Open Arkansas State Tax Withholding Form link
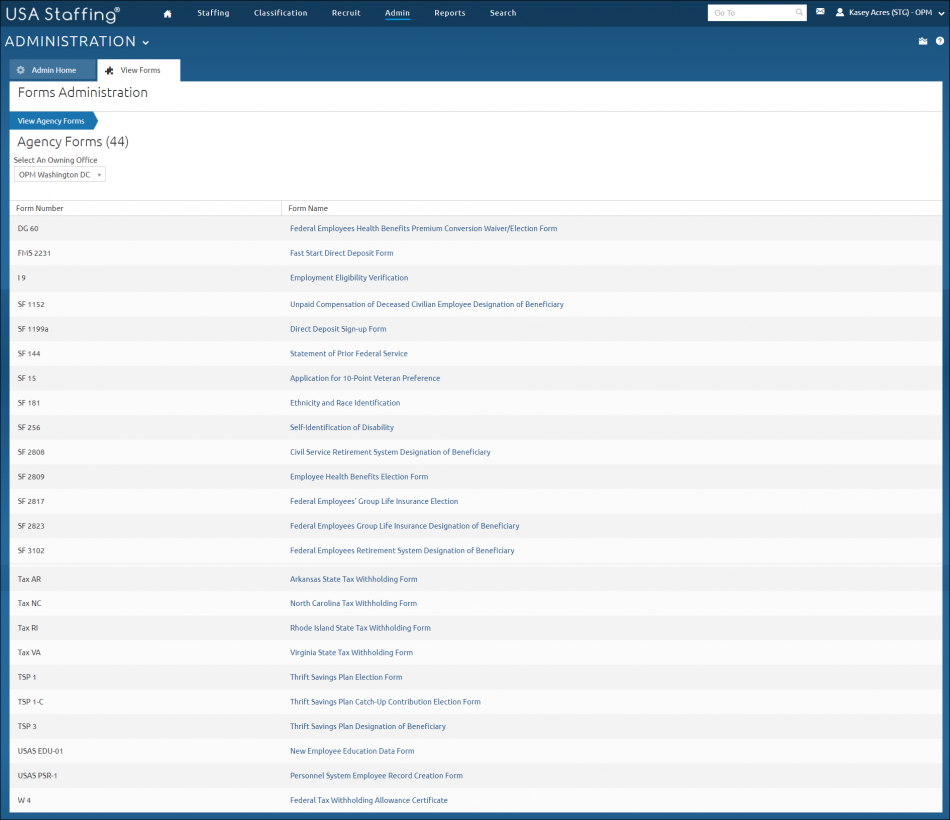 tap(354, 579)
